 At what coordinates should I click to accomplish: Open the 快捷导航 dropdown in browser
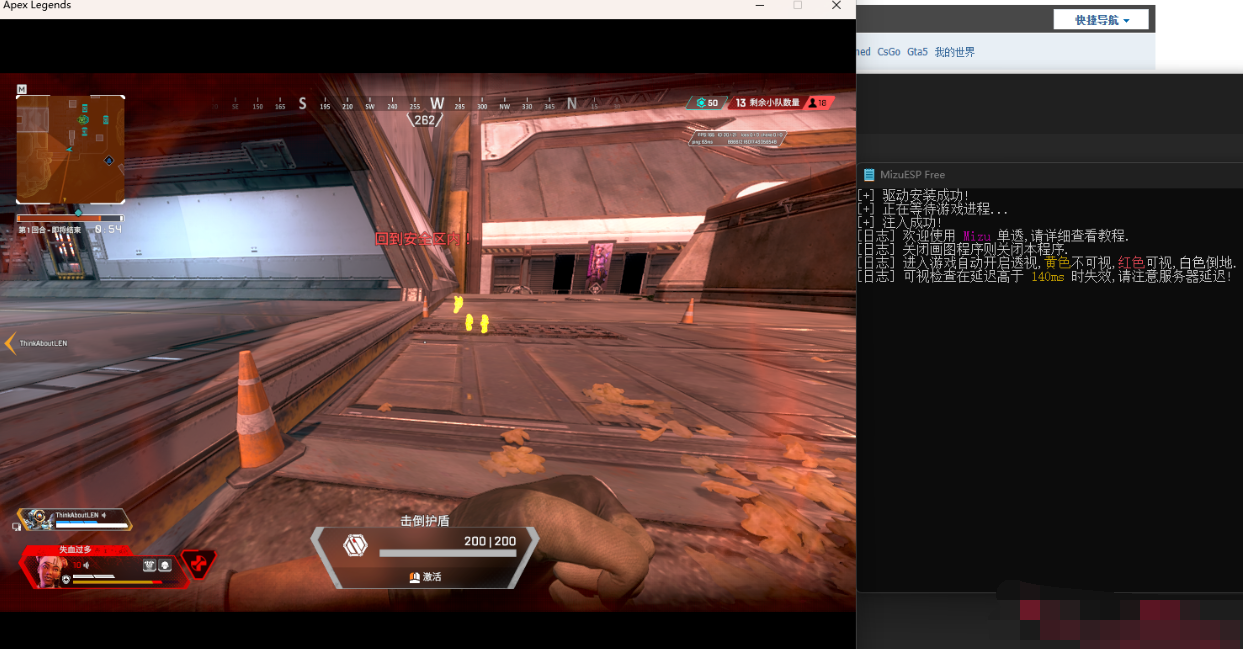click(1101, 20)
